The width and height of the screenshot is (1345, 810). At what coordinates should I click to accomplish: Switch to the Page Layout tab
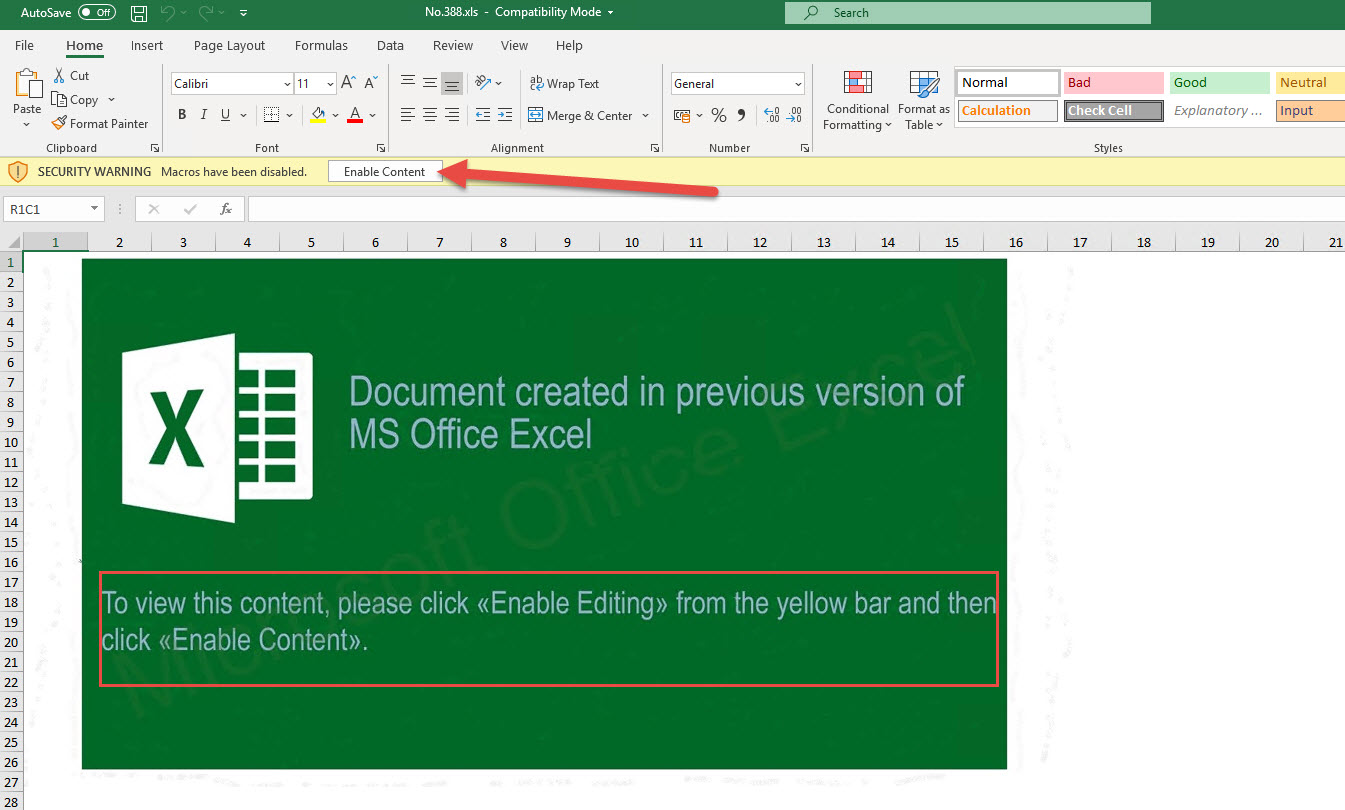tap(229, 45)
